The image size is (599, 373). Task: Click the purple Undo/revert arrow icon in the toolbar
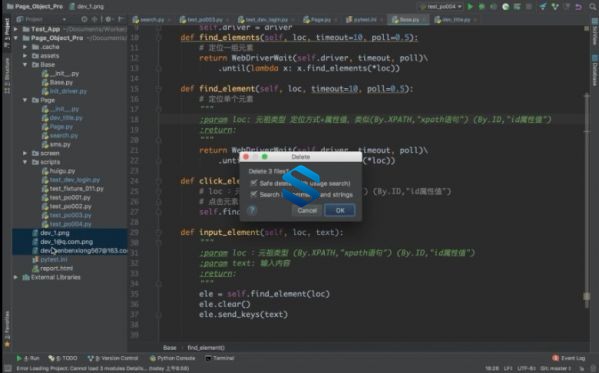[579, 6]
